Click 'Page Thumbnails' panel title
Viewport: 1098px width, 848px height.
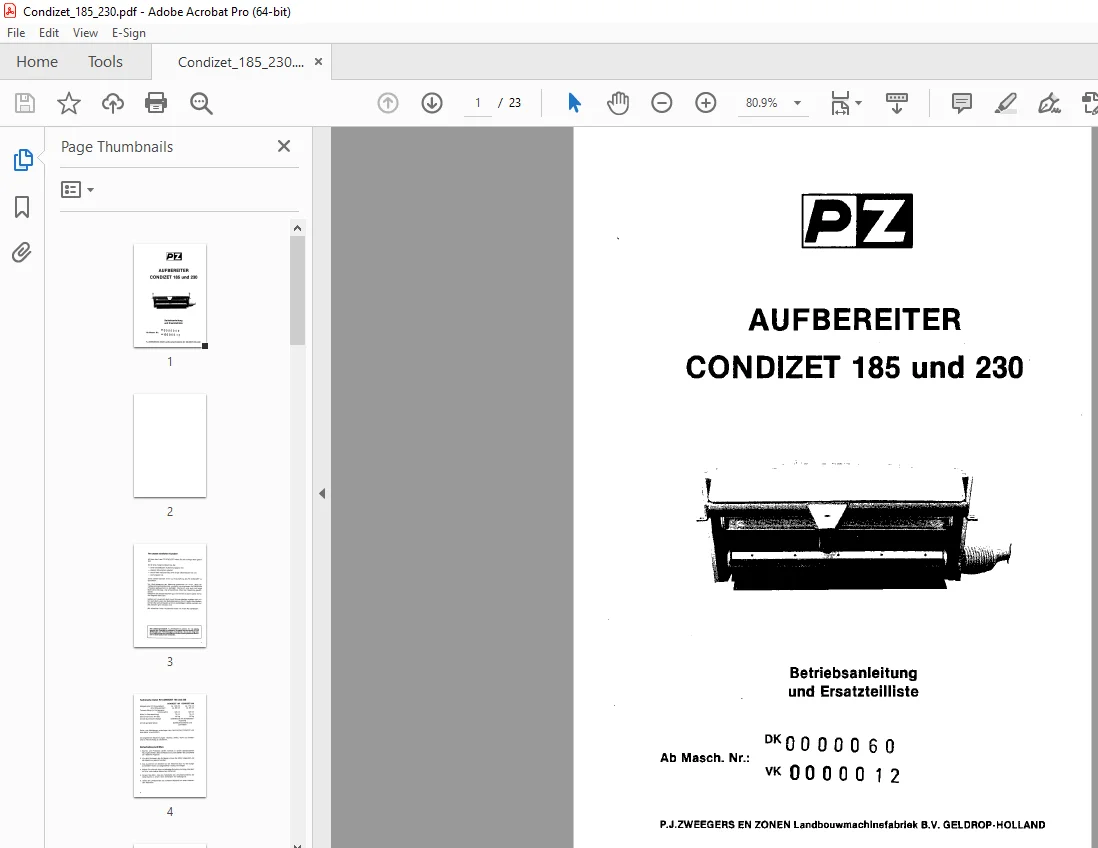click(117, 146)
